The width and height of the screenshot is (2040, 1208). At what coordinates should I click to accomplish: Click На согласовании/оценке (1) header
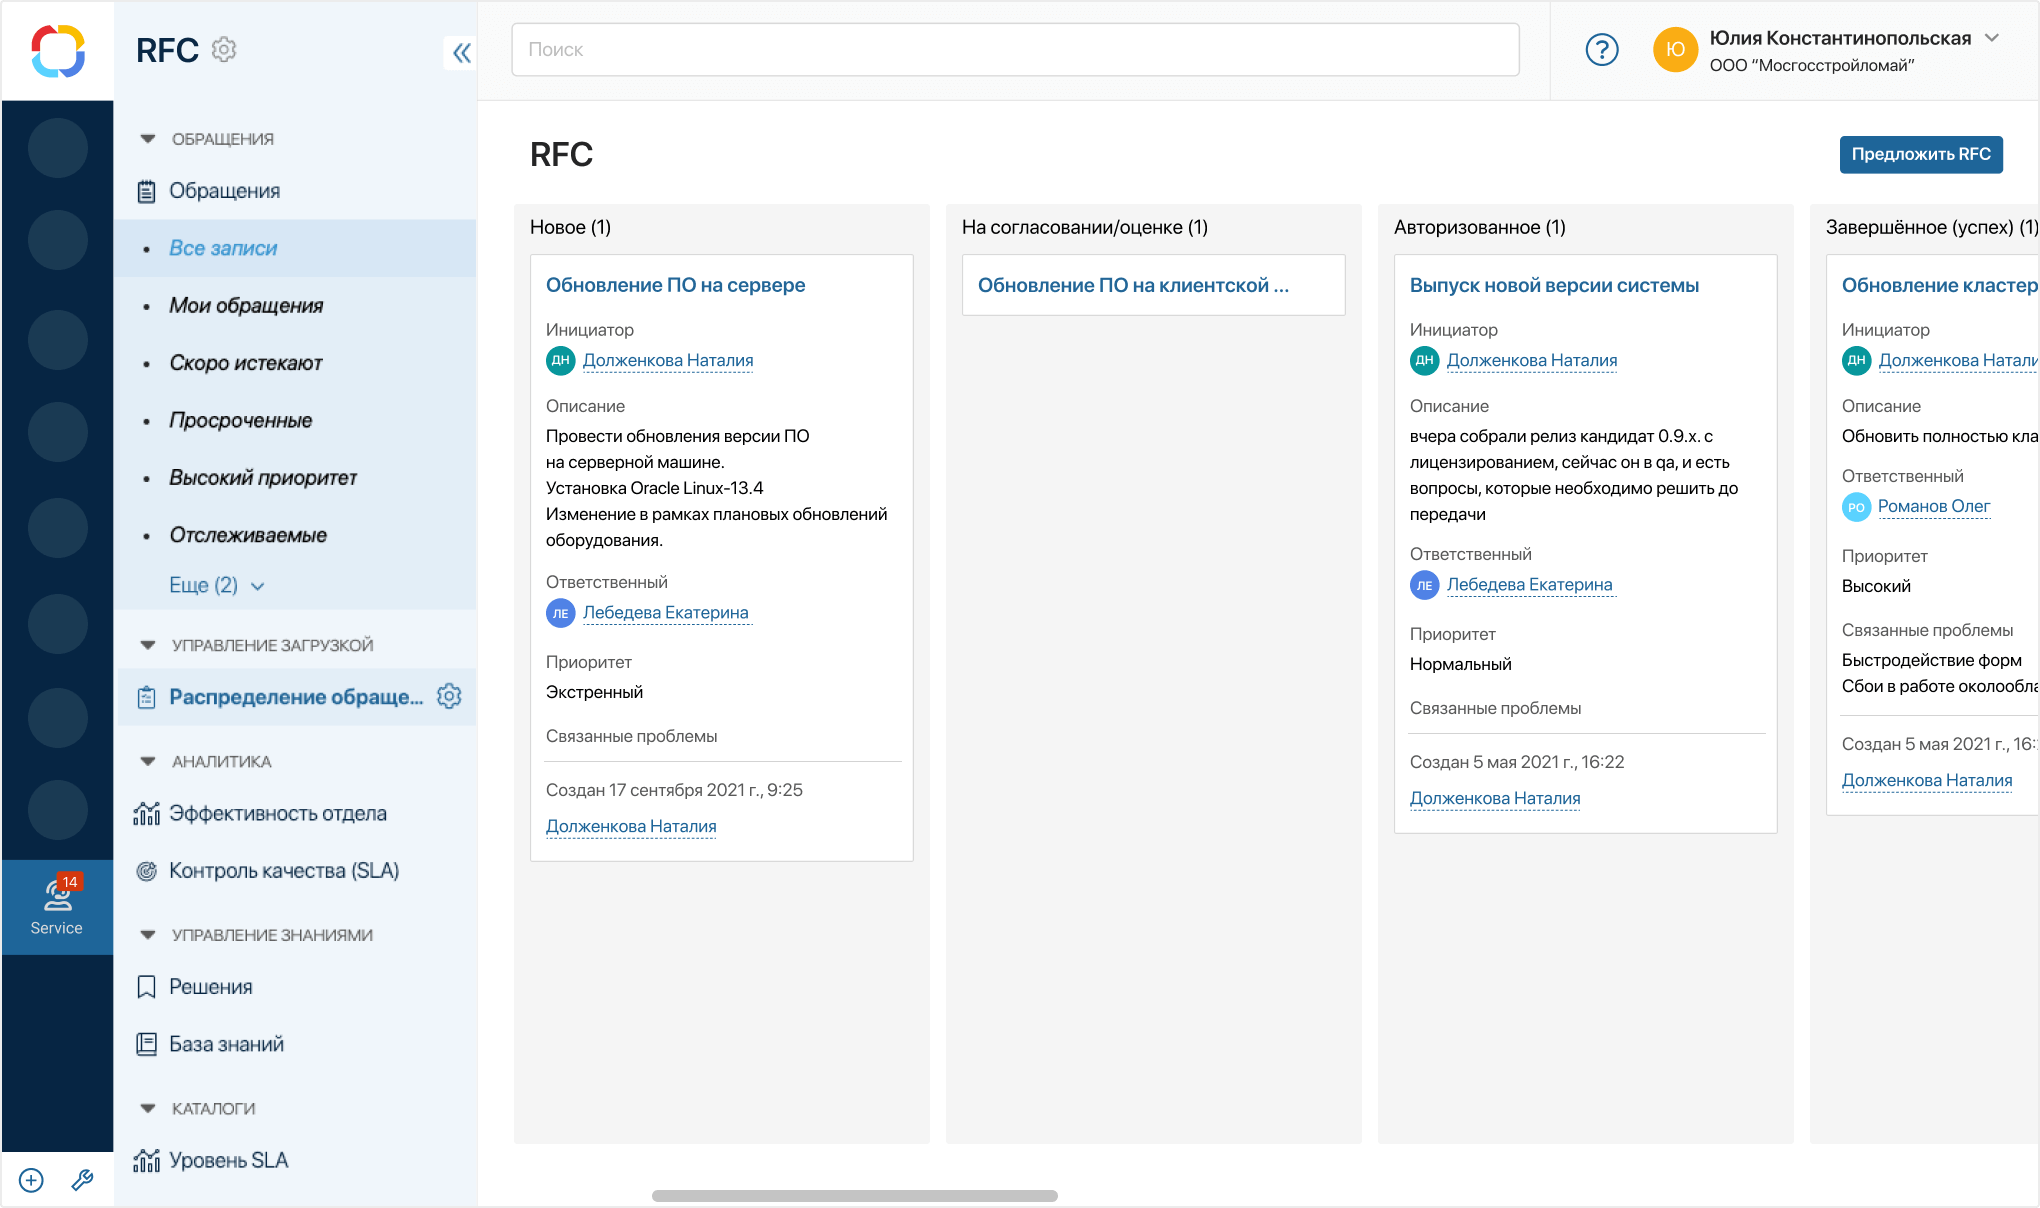click(x=1085, y=227)
